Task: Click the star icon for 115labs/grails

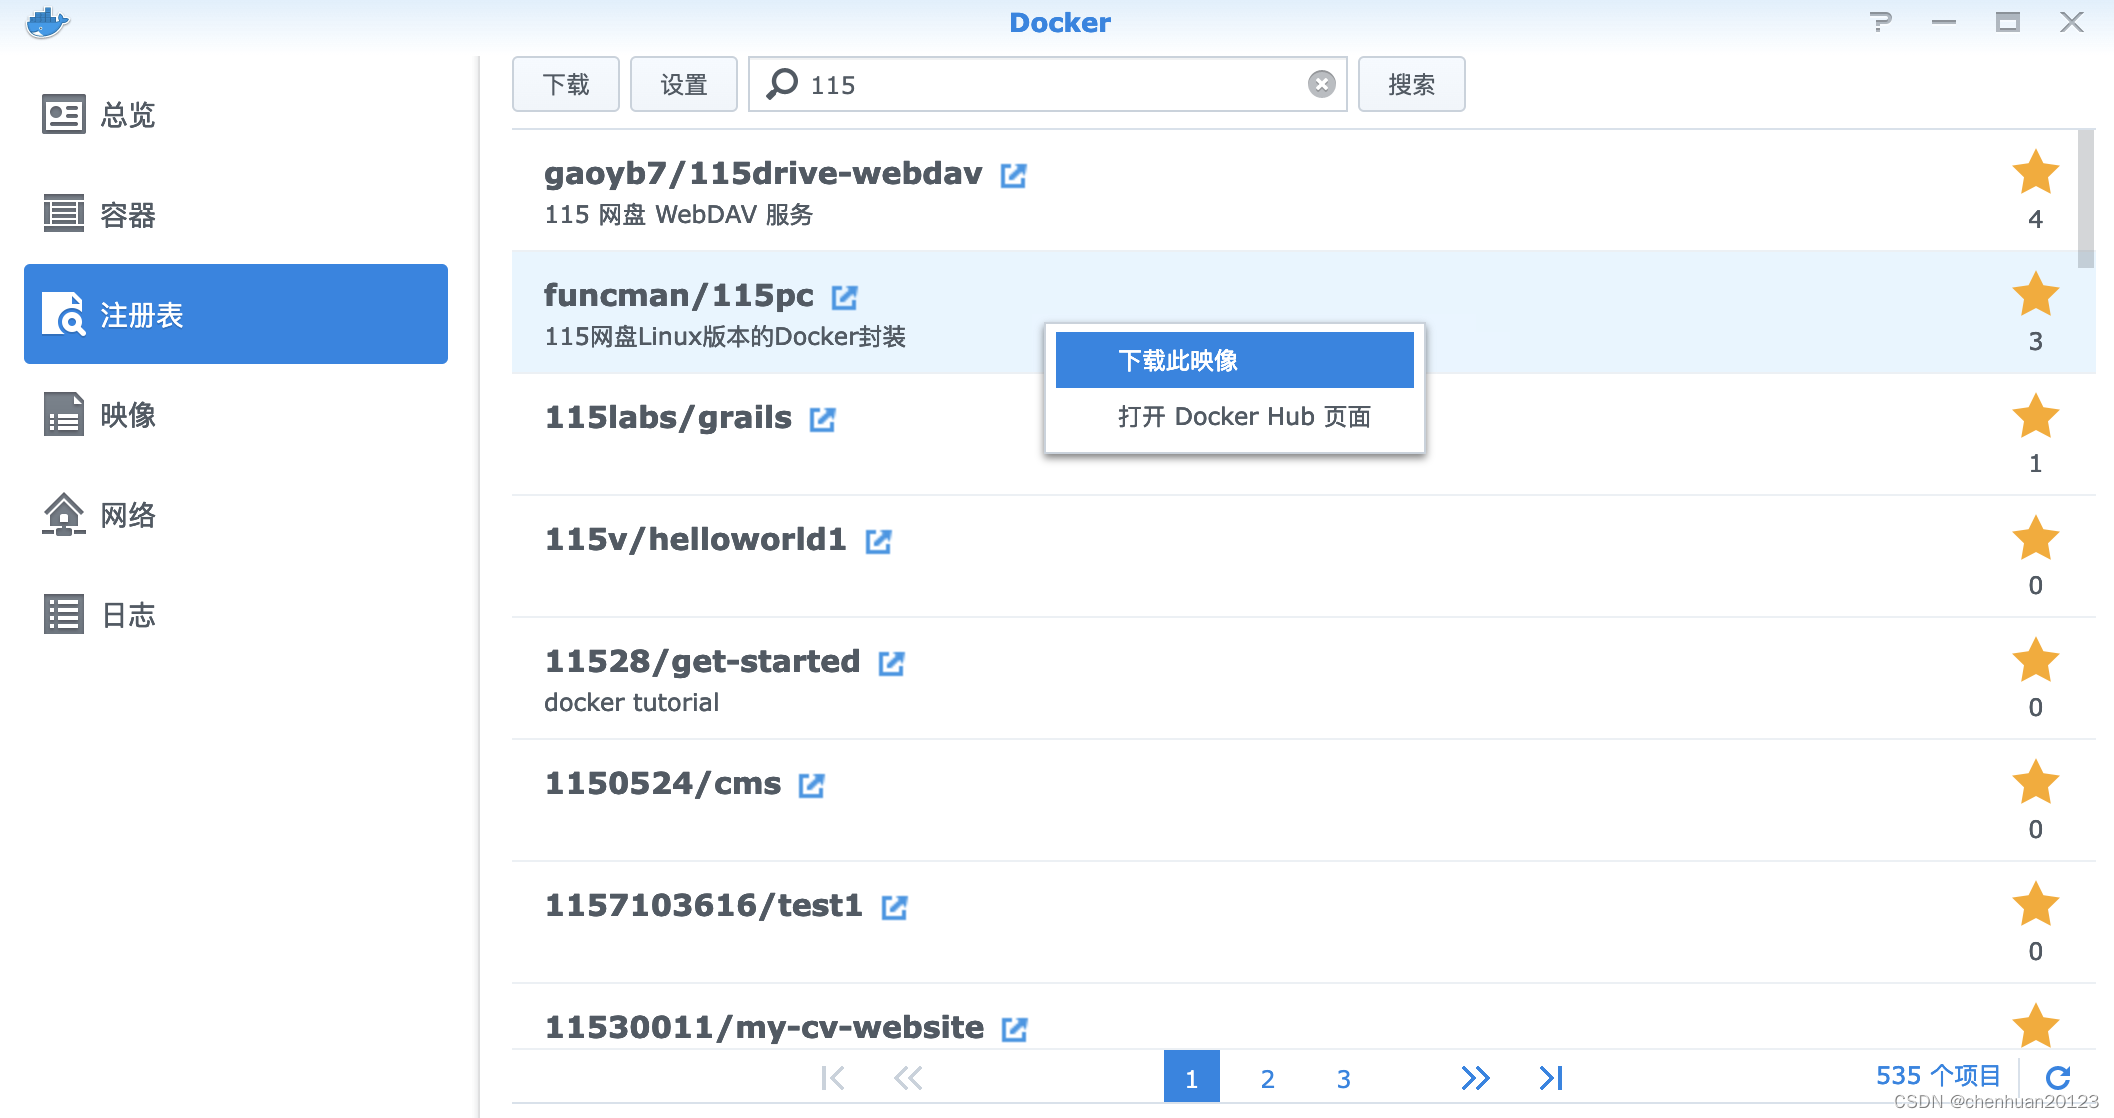Action: pyautogui.click(x=2035, y=416)
